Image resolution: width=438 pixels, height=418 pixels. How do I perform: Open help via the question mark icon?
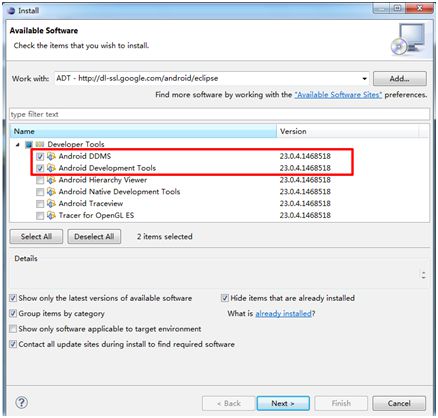(22, 402)
